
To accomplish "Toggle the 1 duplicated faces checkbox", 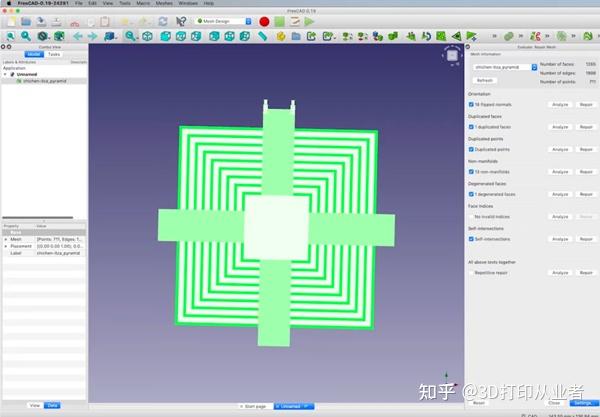I will tap(471, 127).
